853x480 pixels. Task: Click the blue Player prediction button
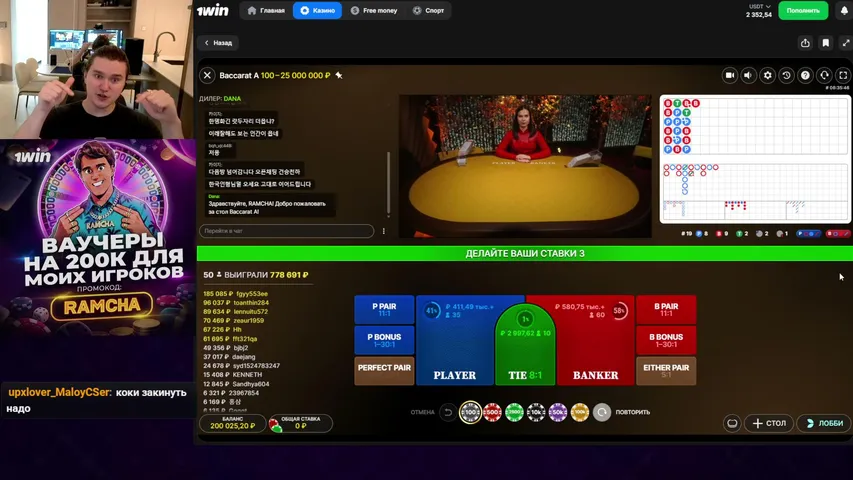[x=808, y=233]
